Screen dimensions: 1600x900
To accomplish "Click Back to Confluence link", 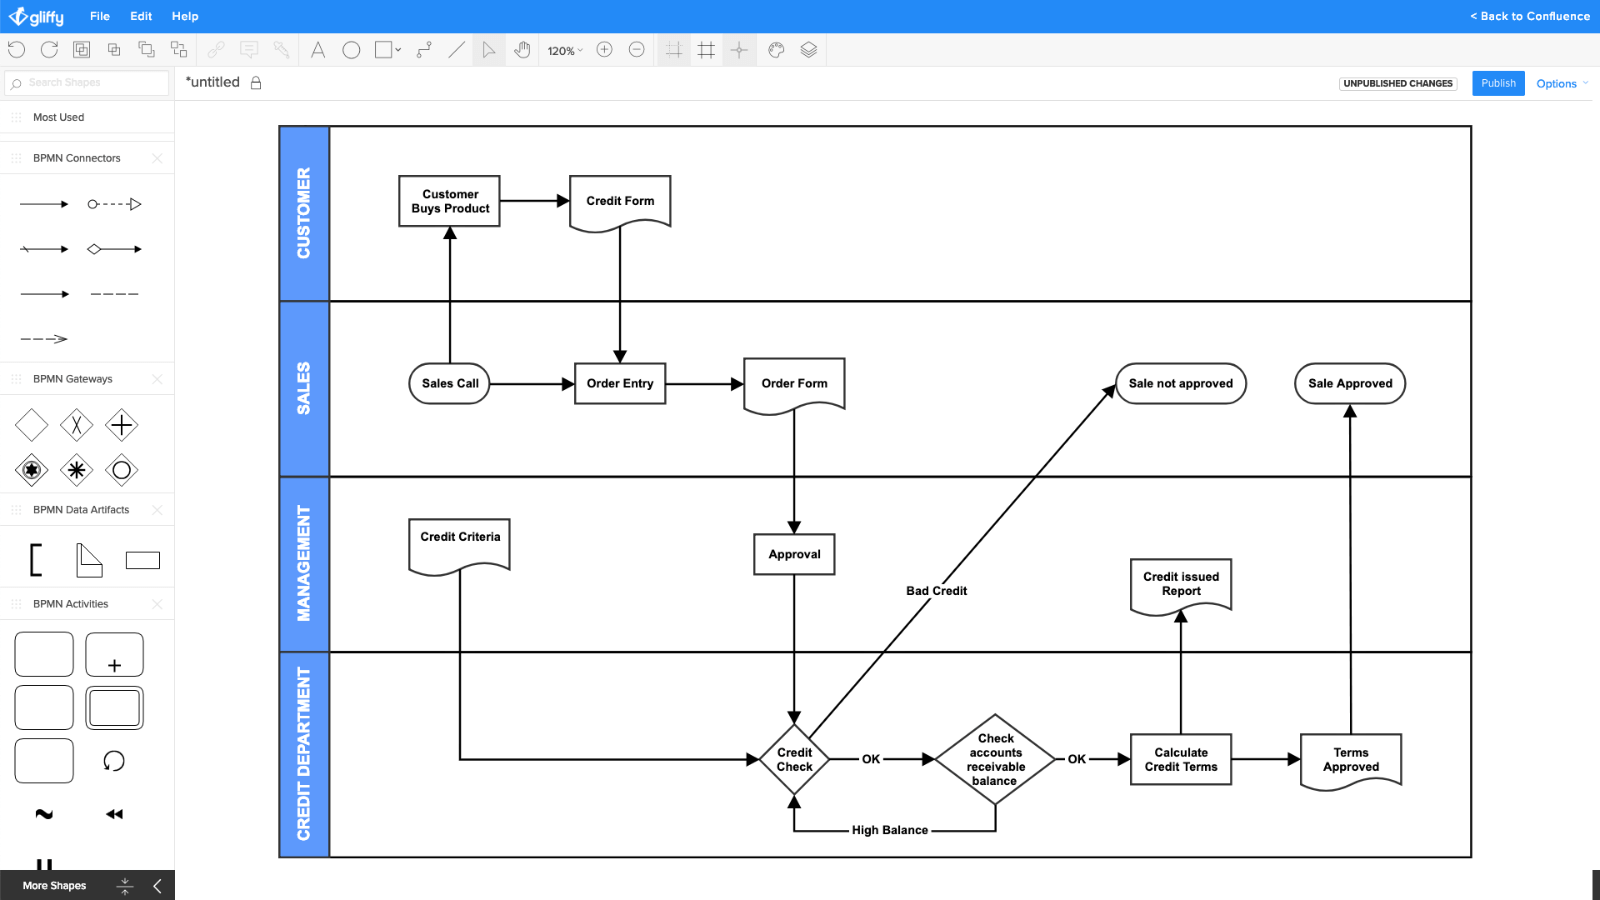I will pyautogui.click(x=1529, y=15).
